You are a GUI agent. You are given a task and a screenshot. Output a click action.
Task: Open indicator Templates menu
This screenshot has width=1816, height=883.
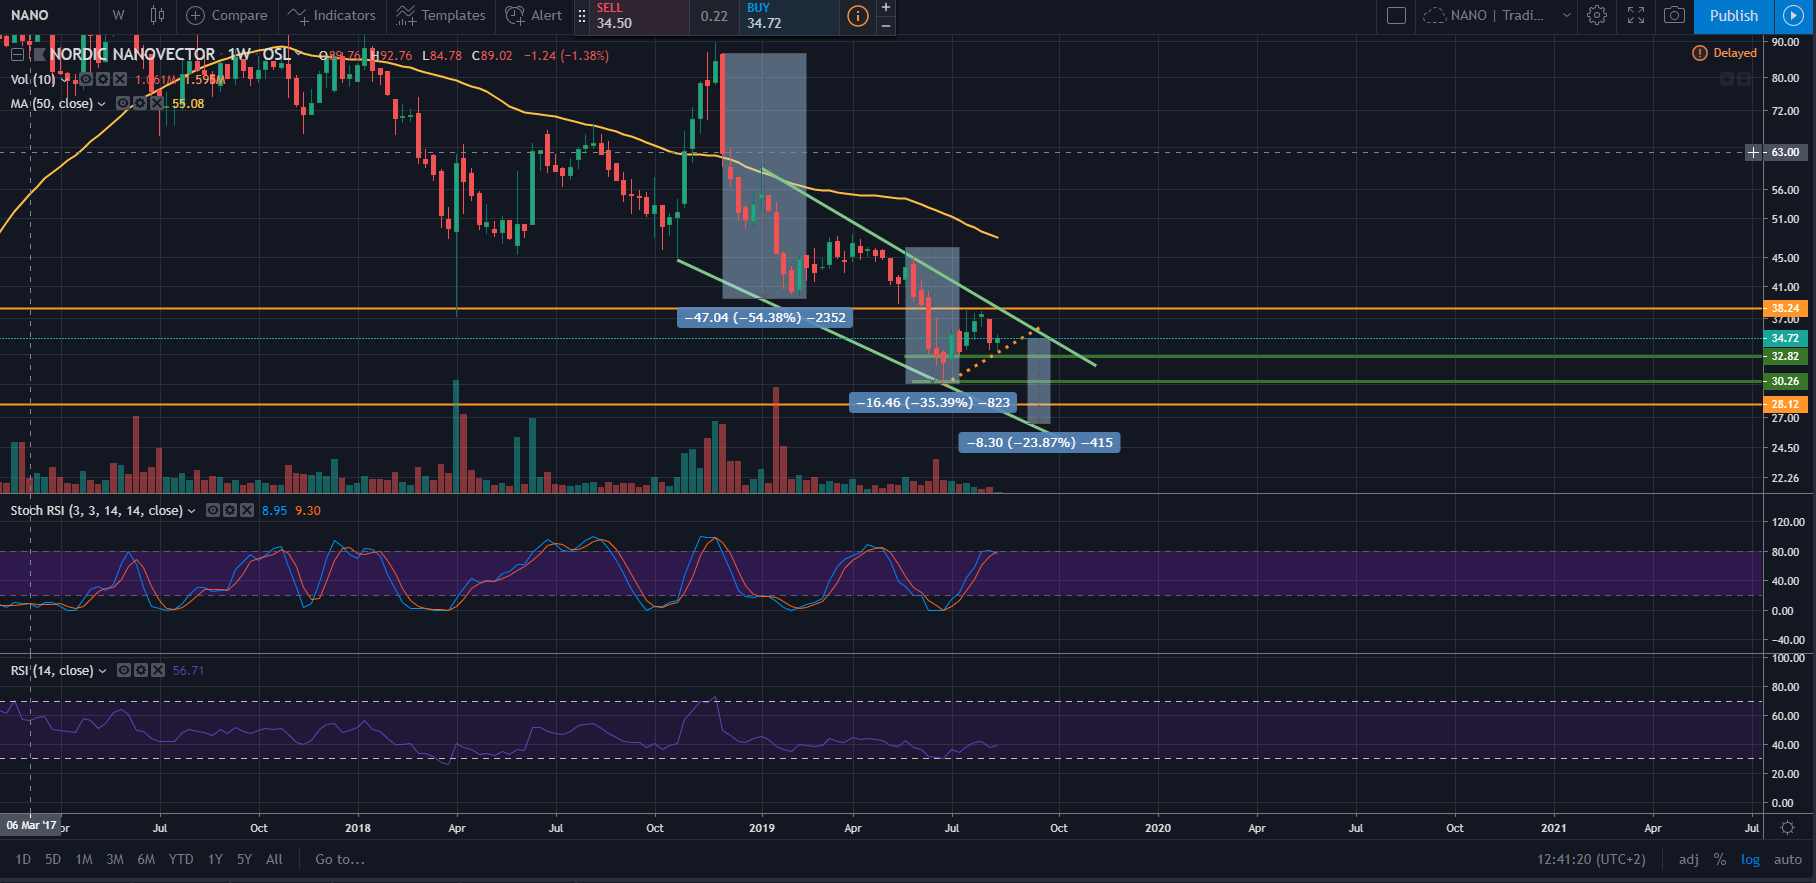click(440, 15)
